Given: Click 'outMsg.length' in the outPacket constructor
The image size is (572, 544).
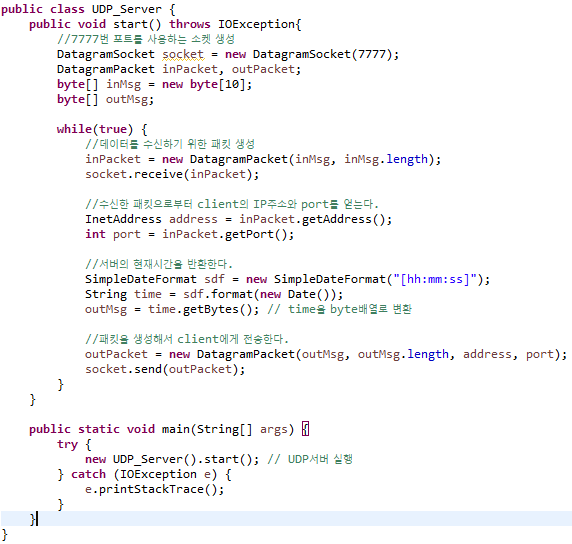Looking at the screenshot, I should point(403,354).
